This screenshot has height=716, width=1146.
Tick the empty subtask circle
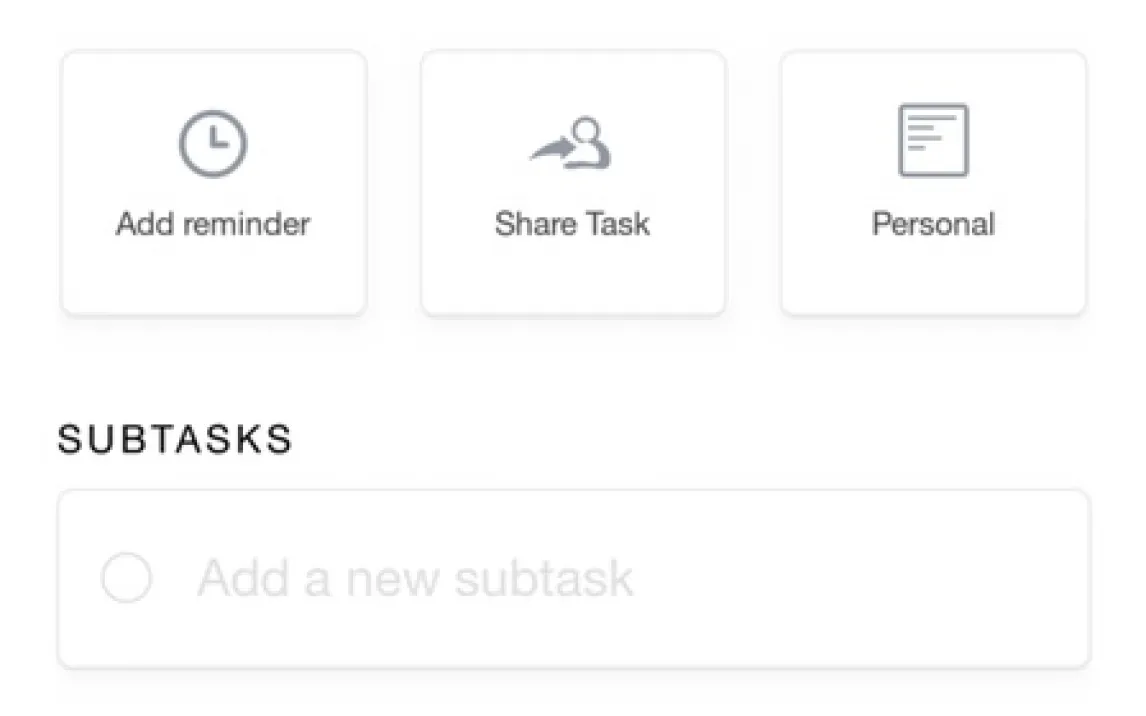coord(127,578)
